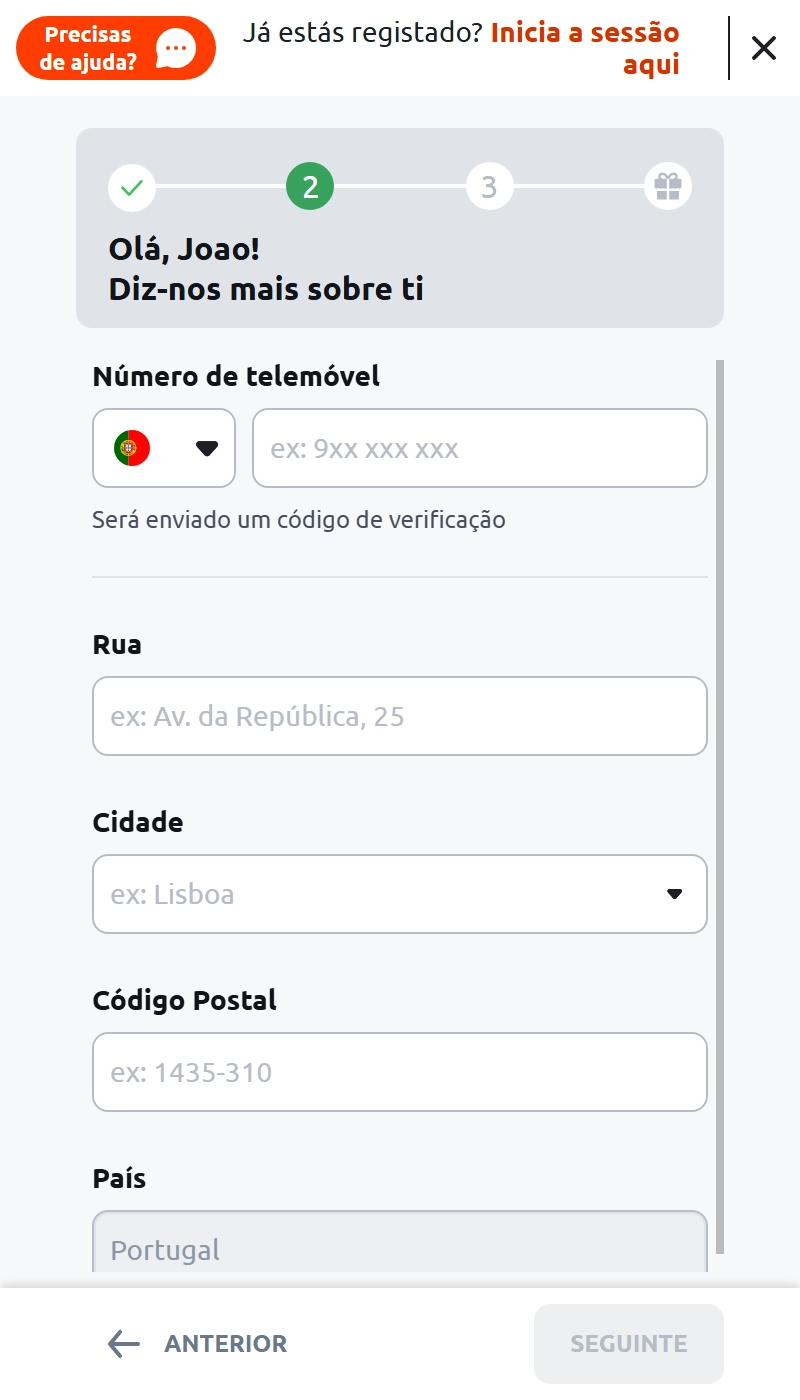Click the back arrow icon
Screen dimensions: 800x1400
click(124, 1344)
